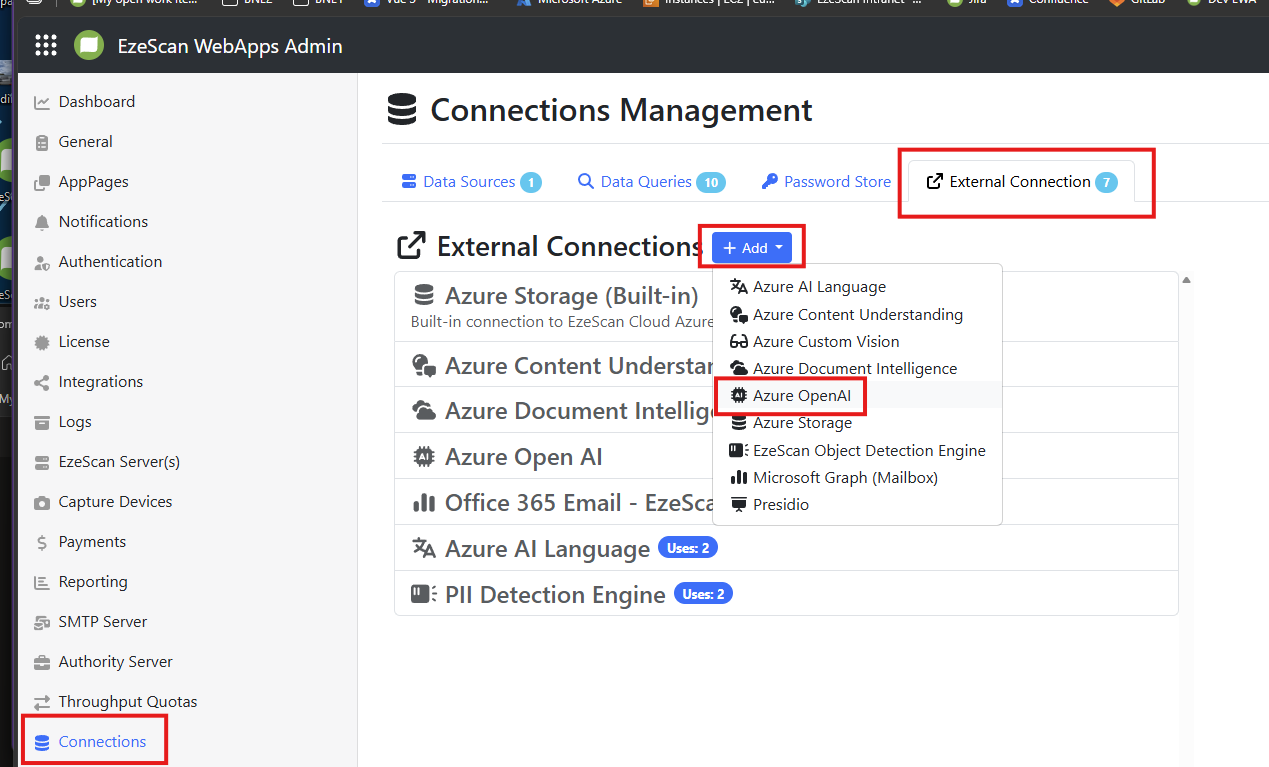Click the Reporting list icon
Screen dimensions: 1269x767
[x=42, y=582]
